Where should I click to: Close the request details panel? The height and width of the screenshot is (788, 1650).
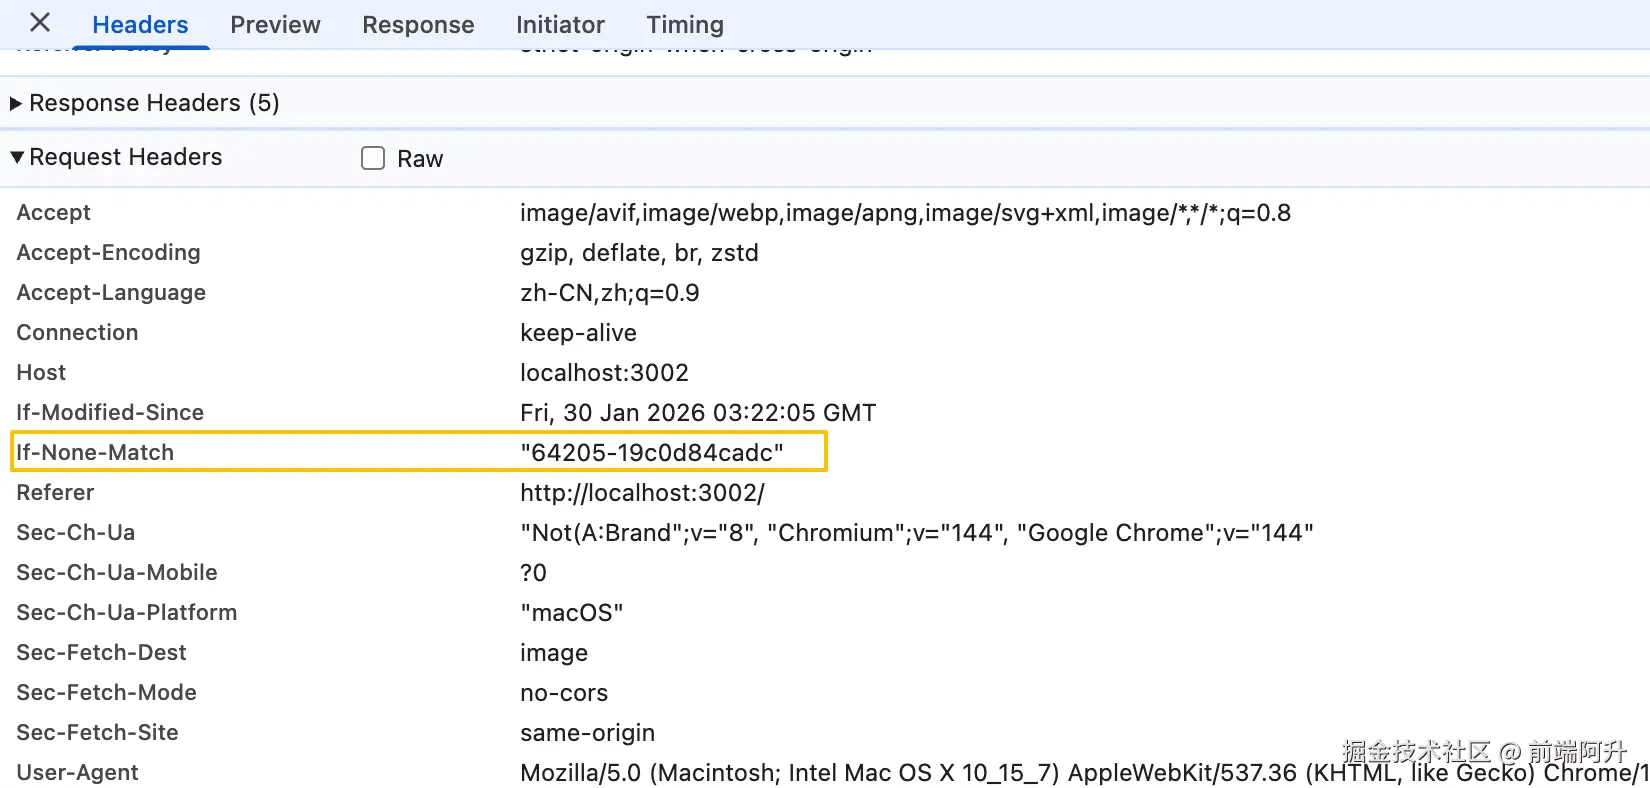coord(40,23)
